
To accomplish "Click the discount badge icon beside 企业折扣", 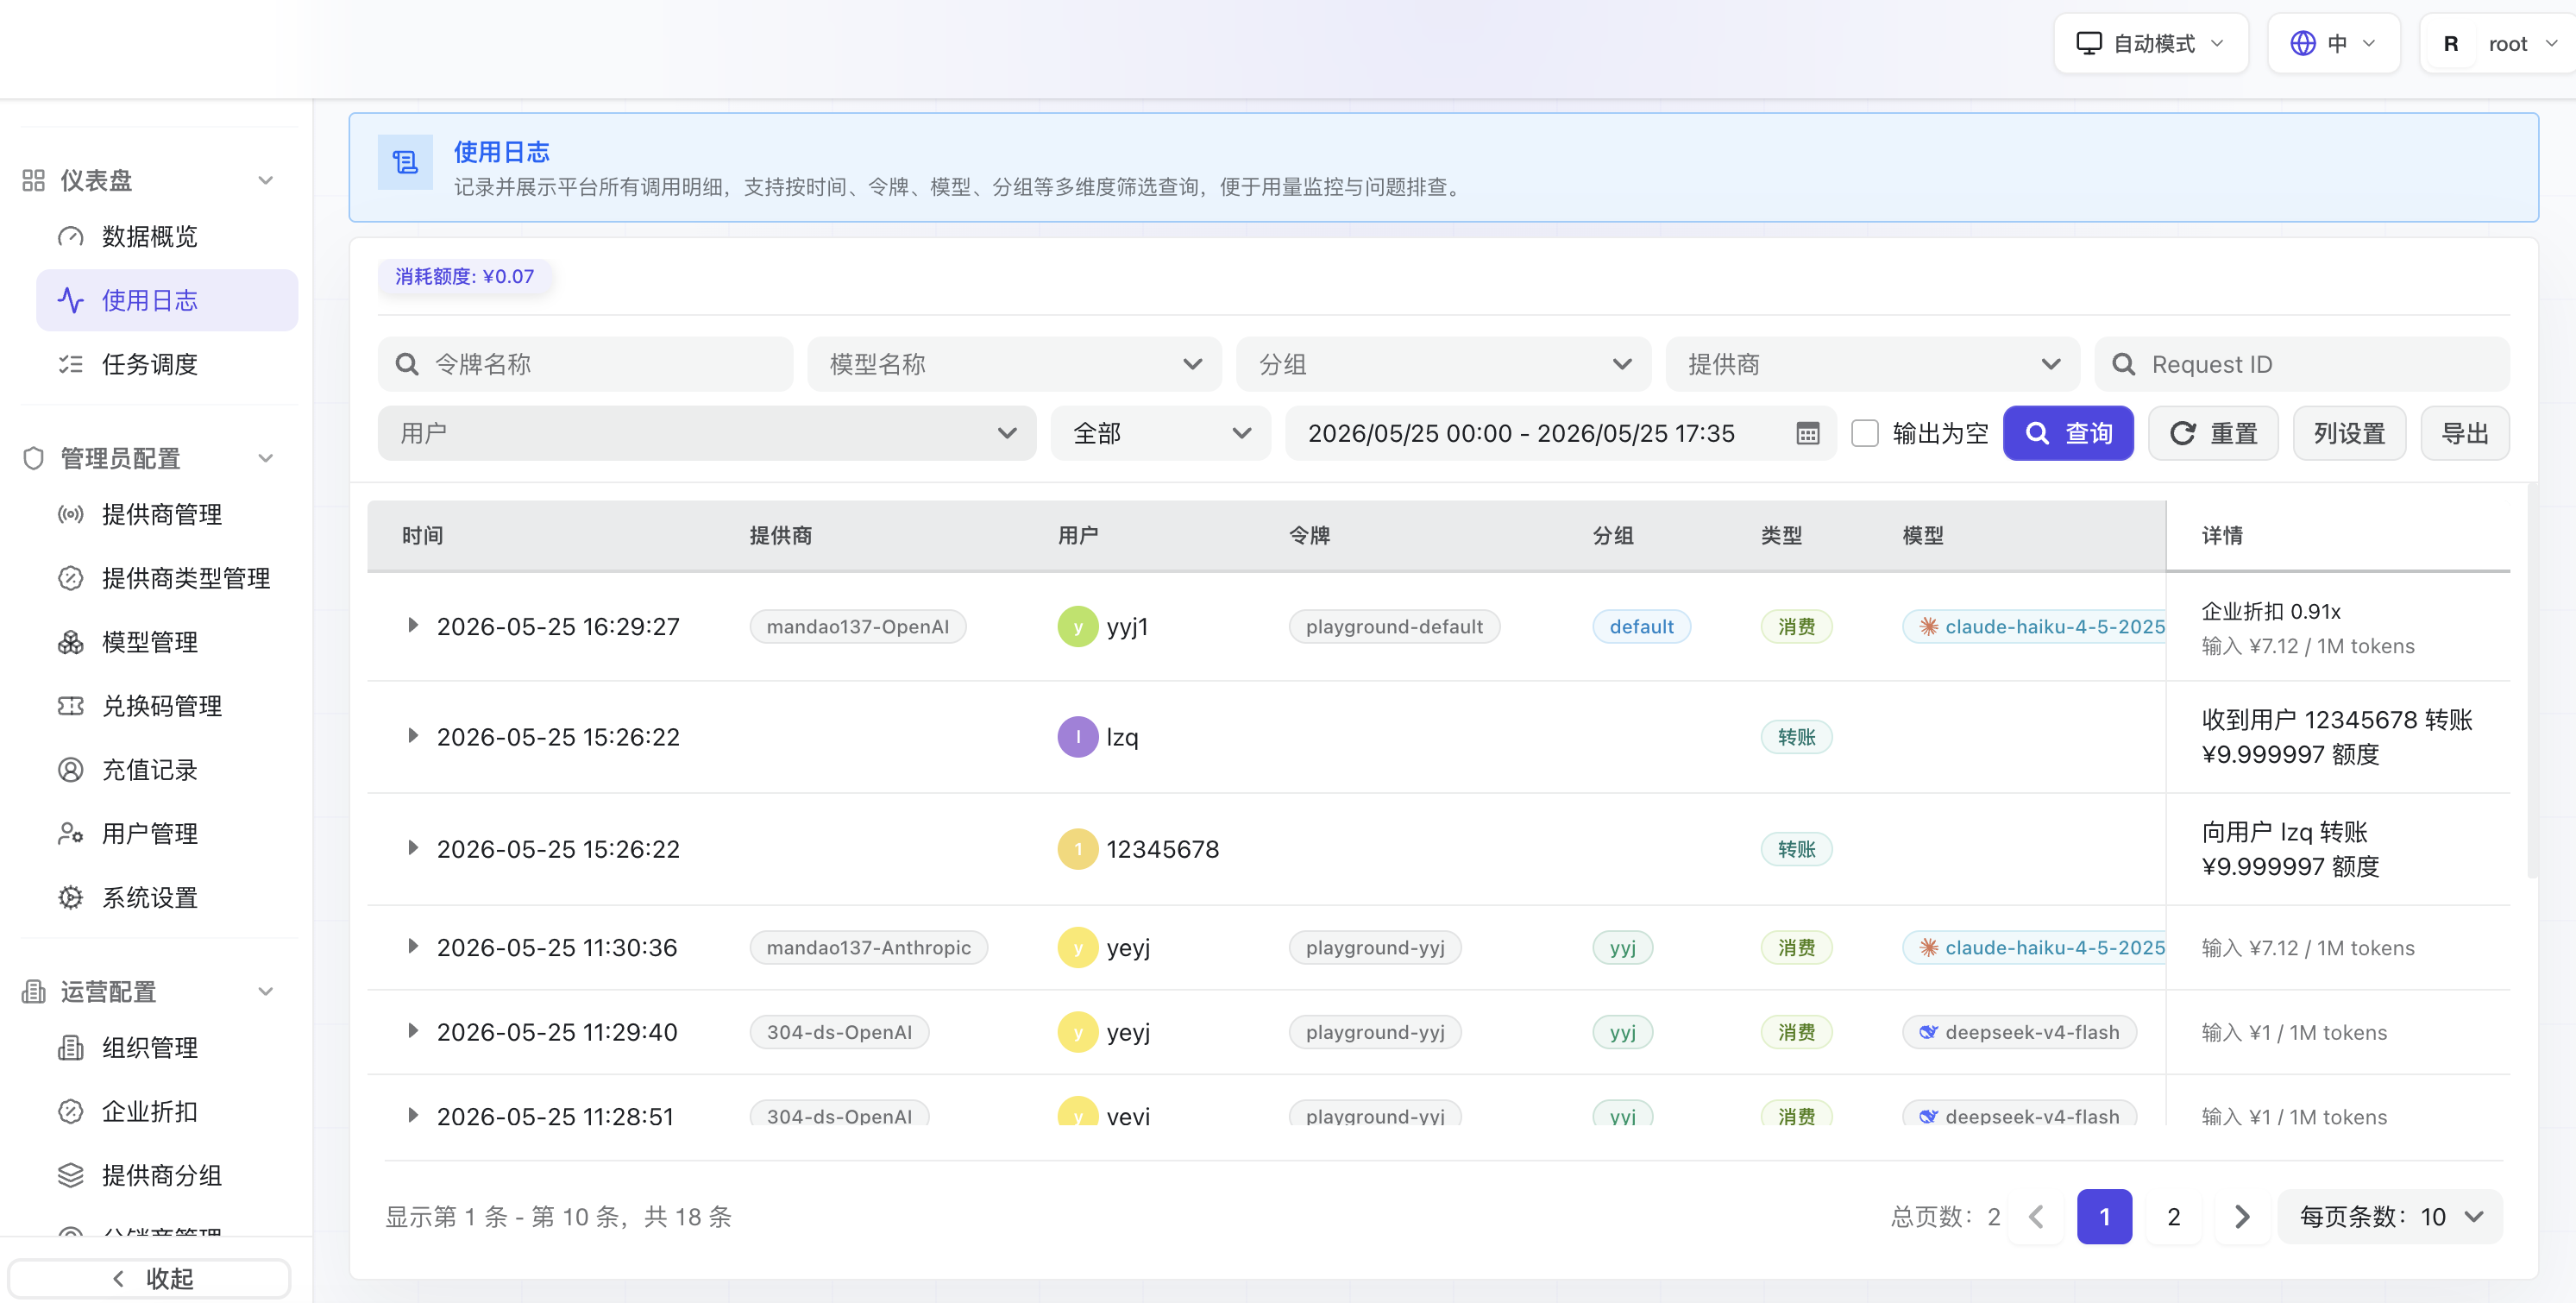I will tap(70, 1111).
